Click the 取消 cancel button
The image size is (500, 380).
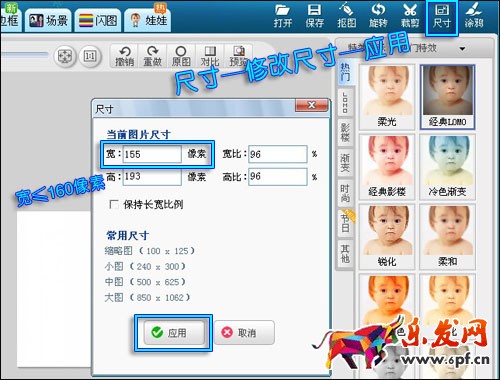tap(244, 333)
